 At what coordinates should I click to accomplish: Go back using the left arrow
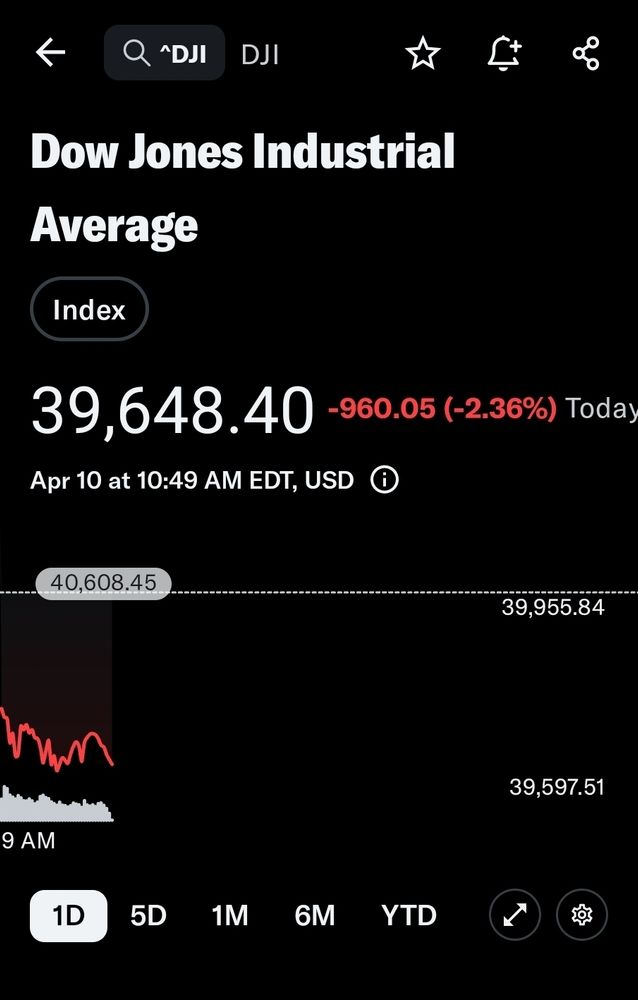tap(50, 53)
